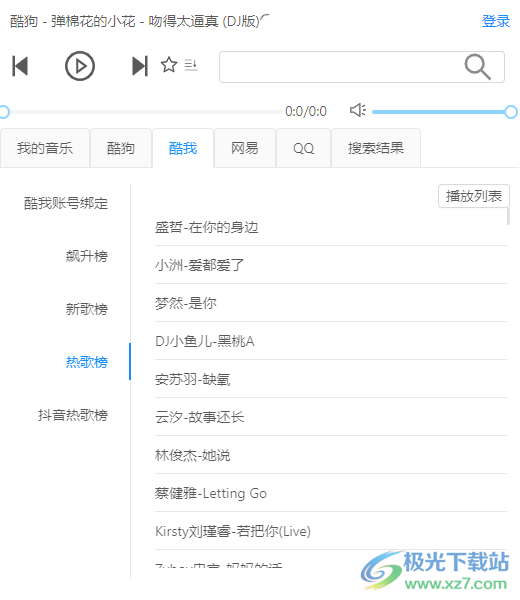This screenshot has width=520, height=600.
Task: Open the 搜索结果 tab
Action: [x=376, y=148]
